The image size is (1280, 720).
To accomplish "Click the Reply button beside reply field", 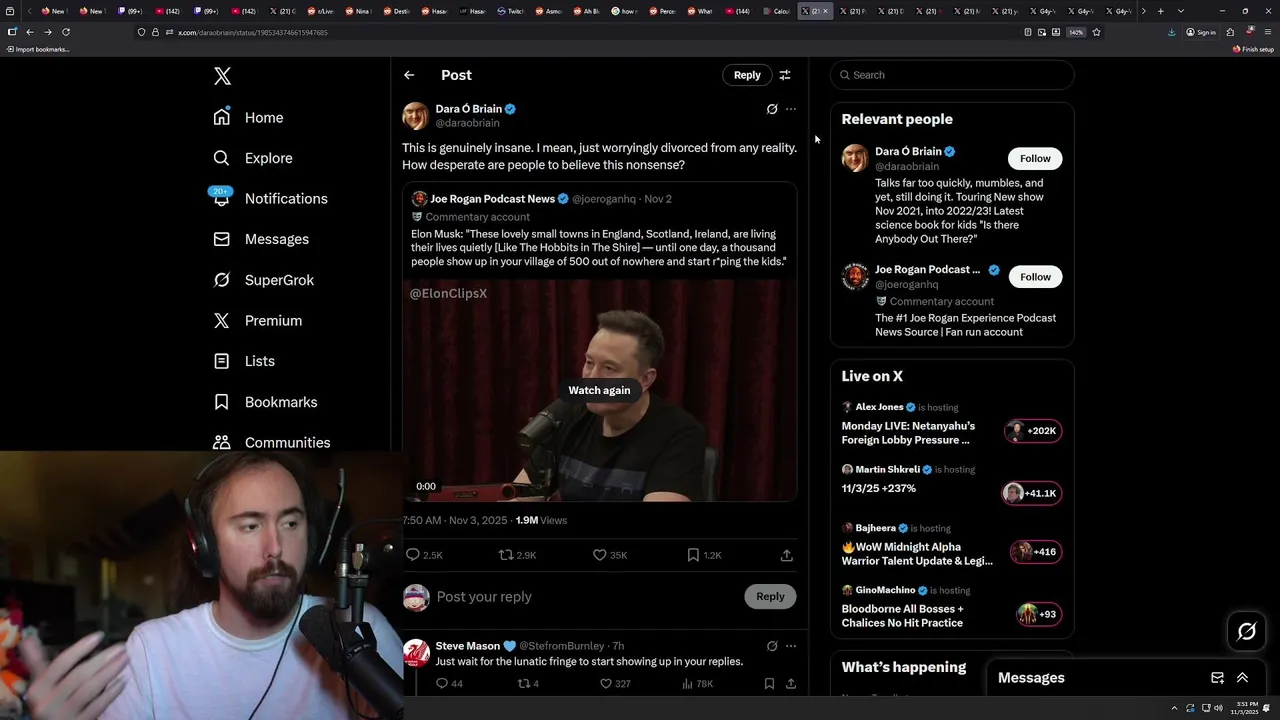I will pyautogui.click(x=770, y=596).
